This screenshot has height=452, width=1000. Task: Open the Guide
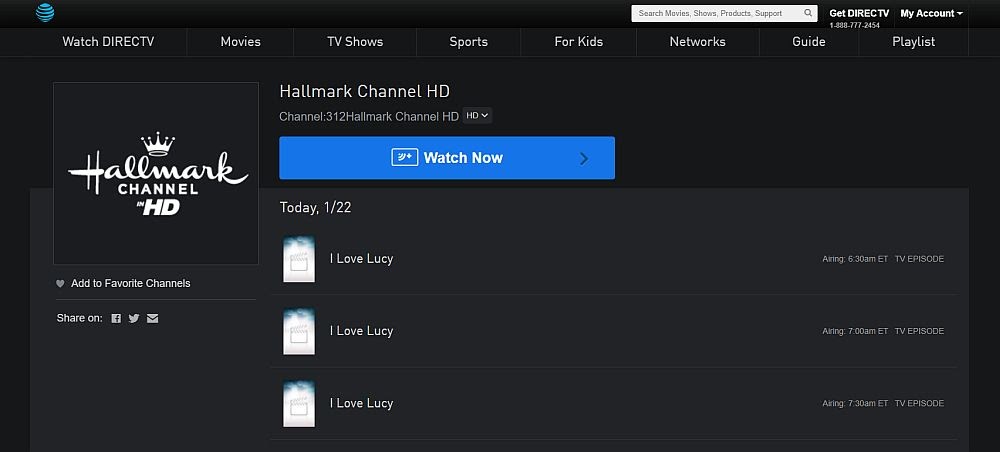coord(809,42)
